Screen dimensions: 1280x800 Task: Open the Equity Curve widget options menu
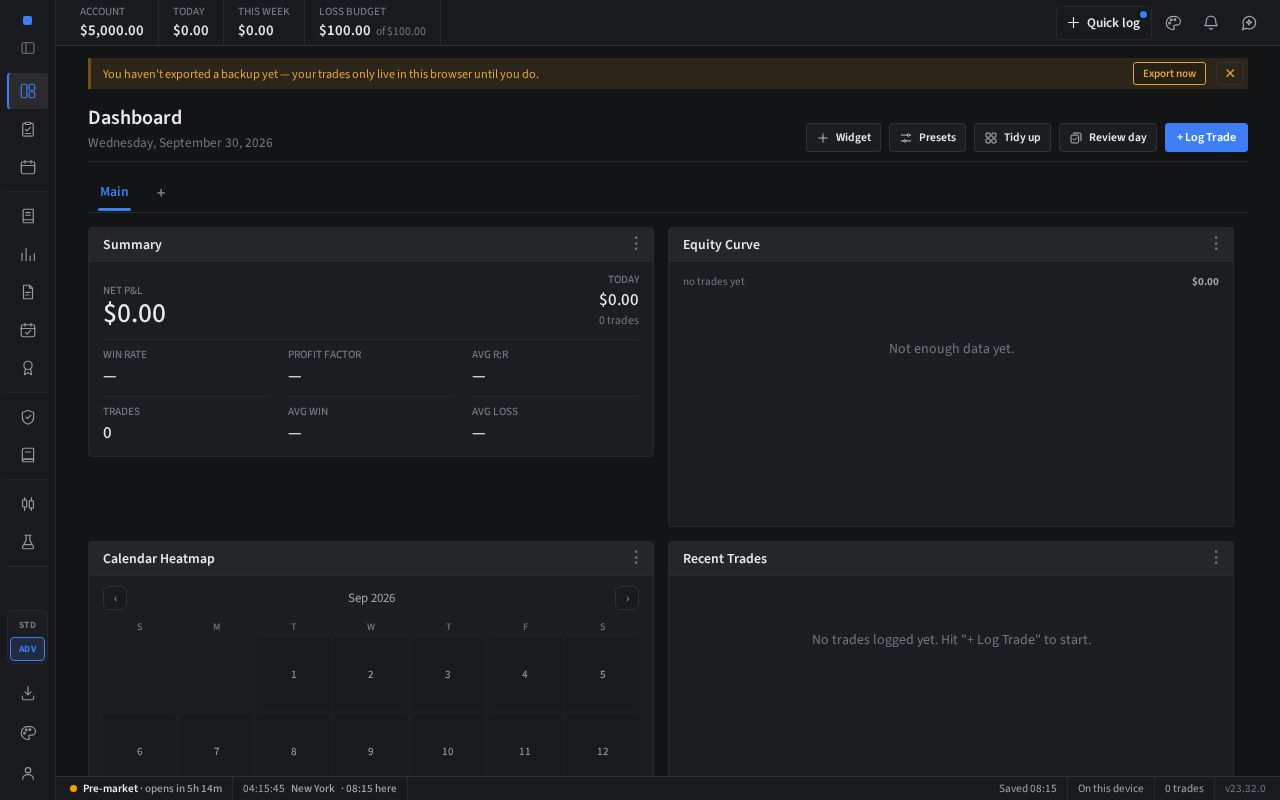tap(1216, 244)
